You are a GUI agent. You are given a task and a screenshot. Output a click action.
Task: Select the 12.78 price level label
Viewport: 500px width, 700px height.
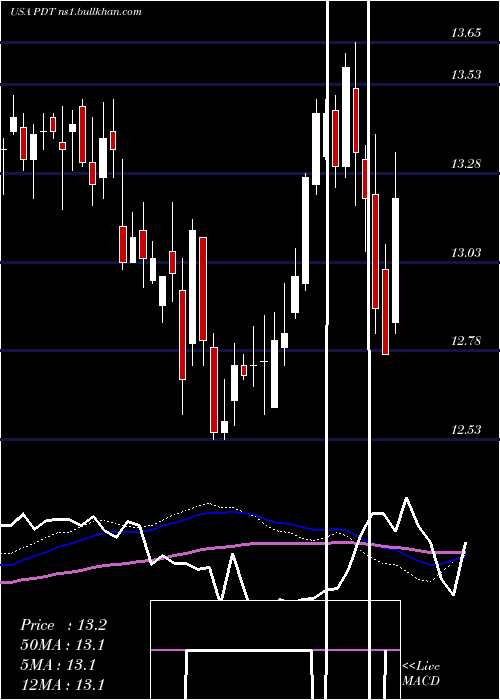[x=466, y=341]
